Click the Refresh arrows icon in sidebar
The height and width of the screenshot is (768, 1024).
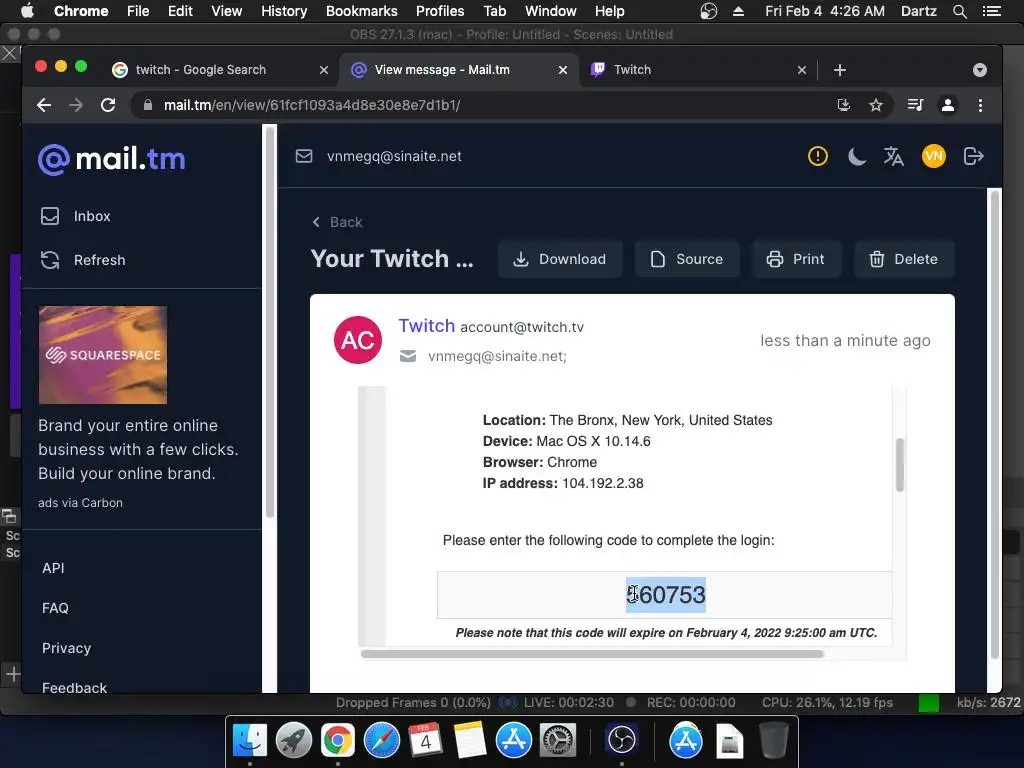point(50,260)
